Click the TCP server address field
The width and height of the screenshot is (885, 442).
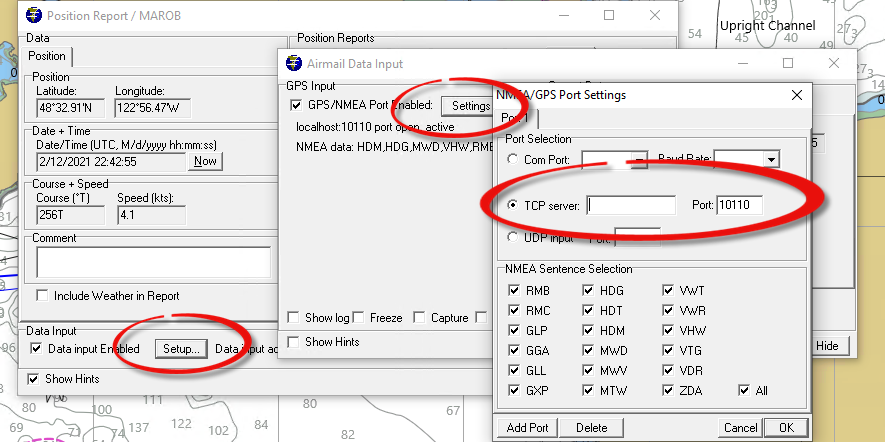(632, 206)
